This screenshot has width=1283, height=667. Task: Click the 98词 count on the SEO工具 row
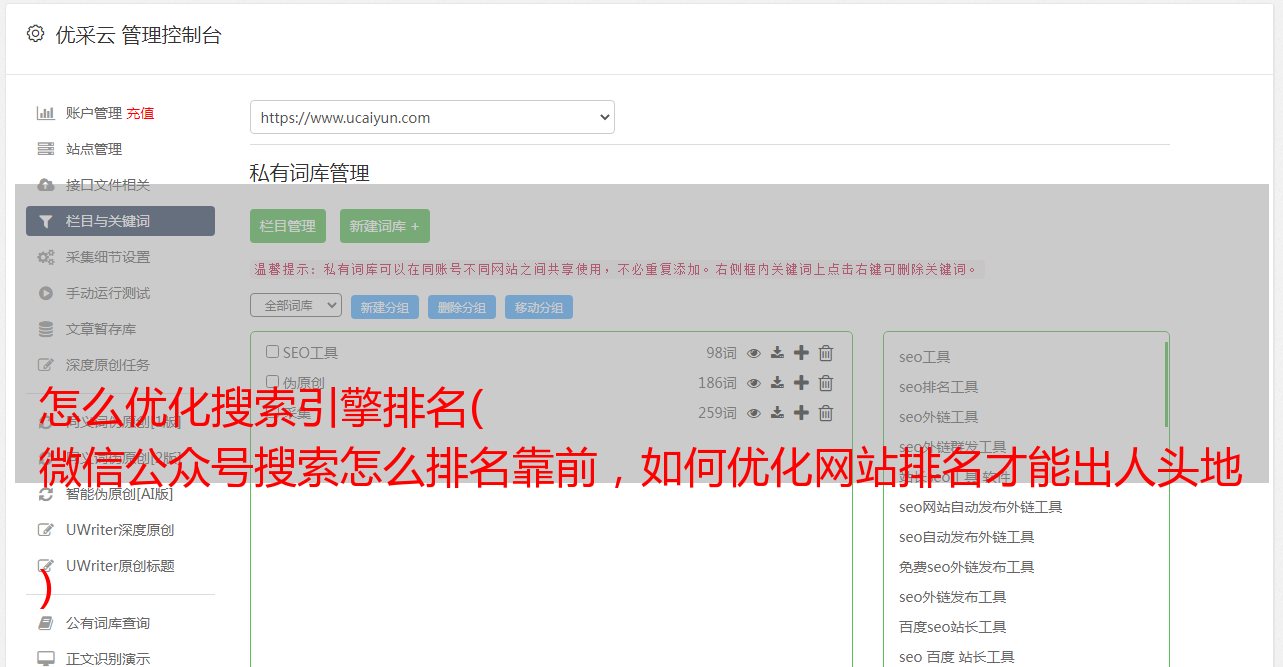pos(721,353)
